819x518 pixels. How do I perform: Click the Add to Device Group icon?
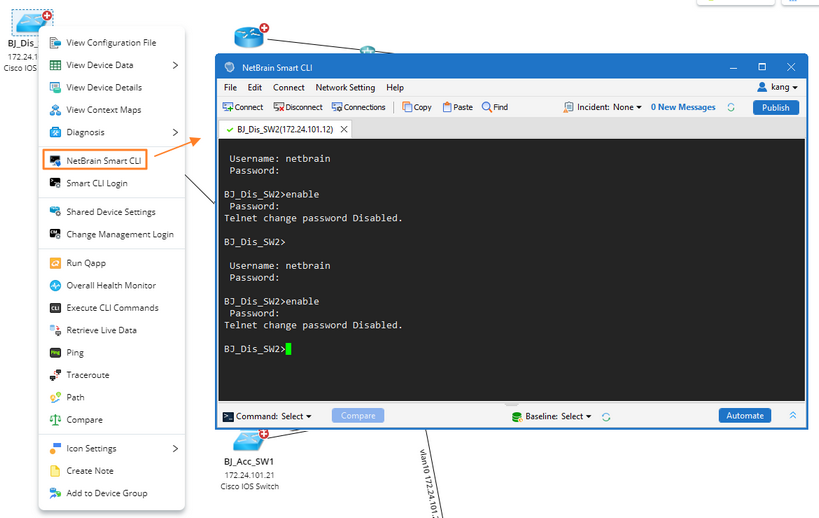55,493
